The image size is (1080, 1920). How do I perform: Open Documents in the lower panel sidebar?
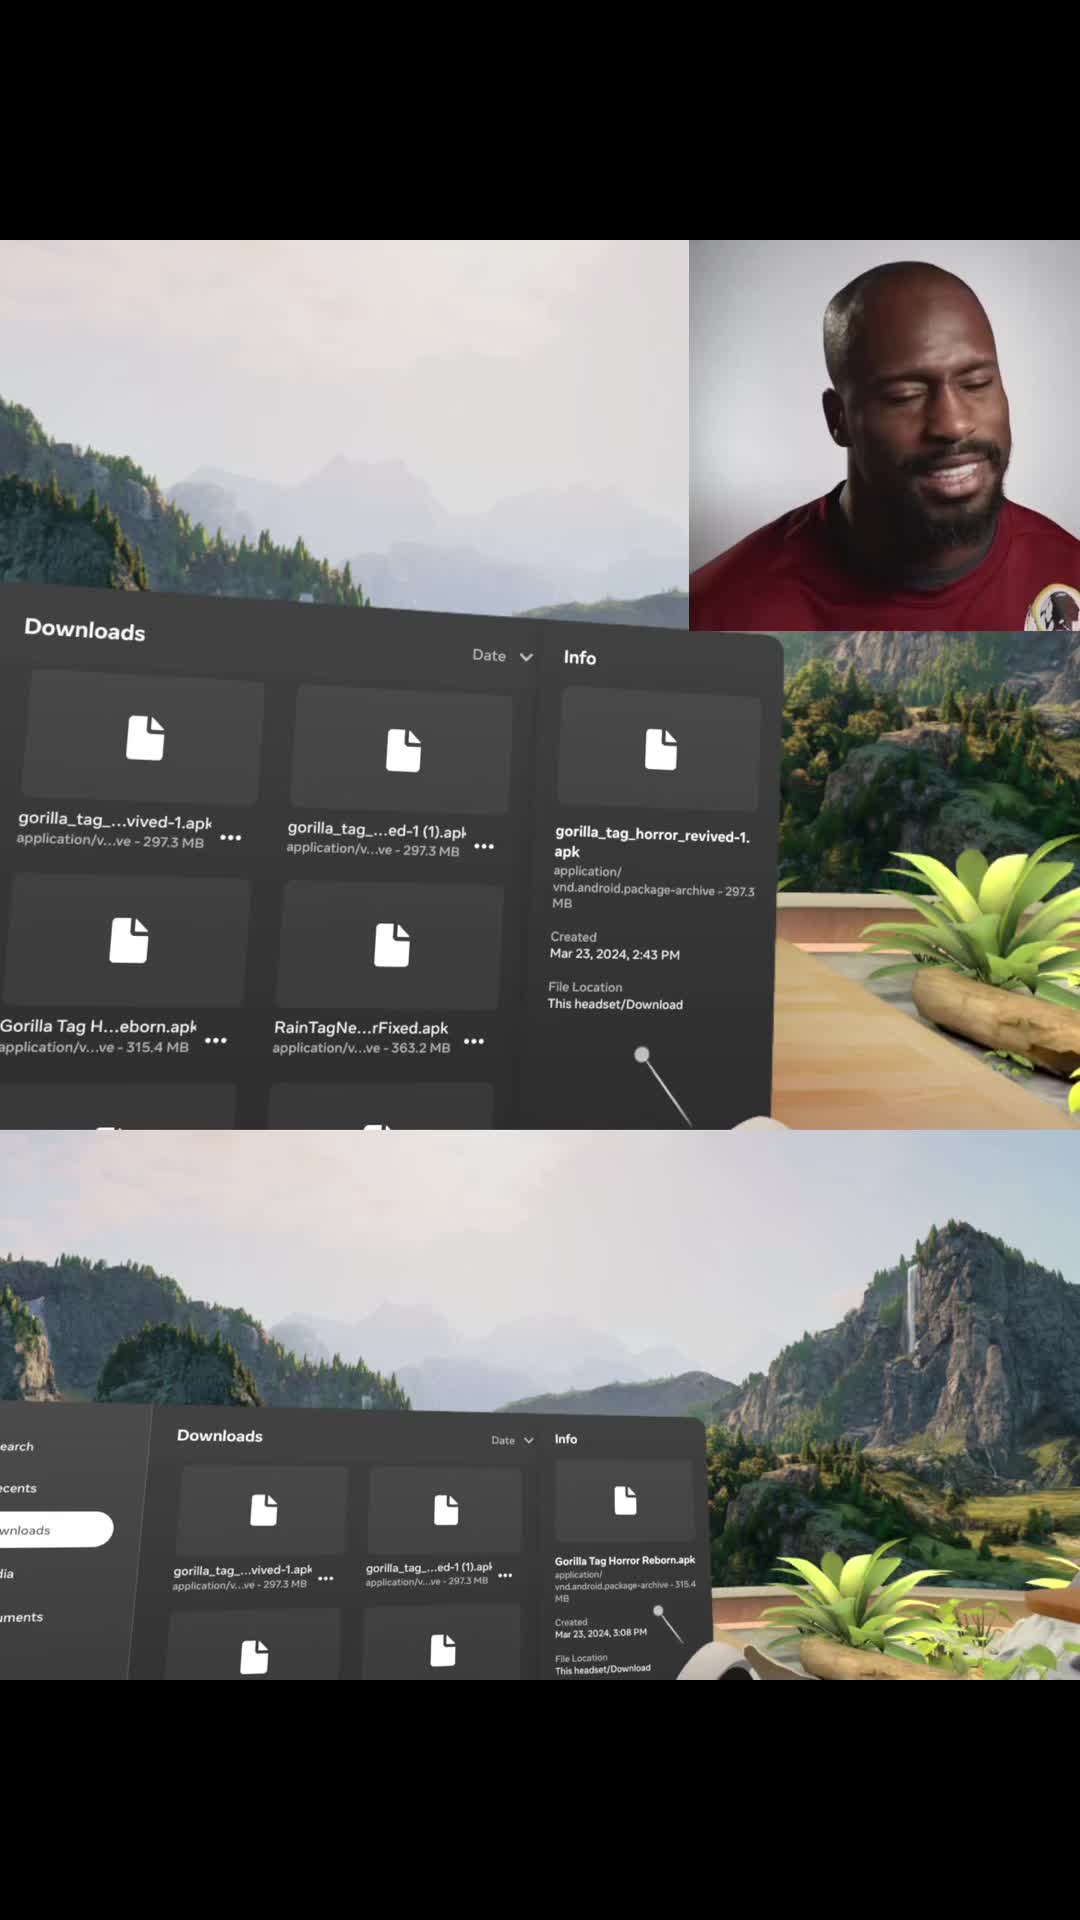coord(22,1617)
